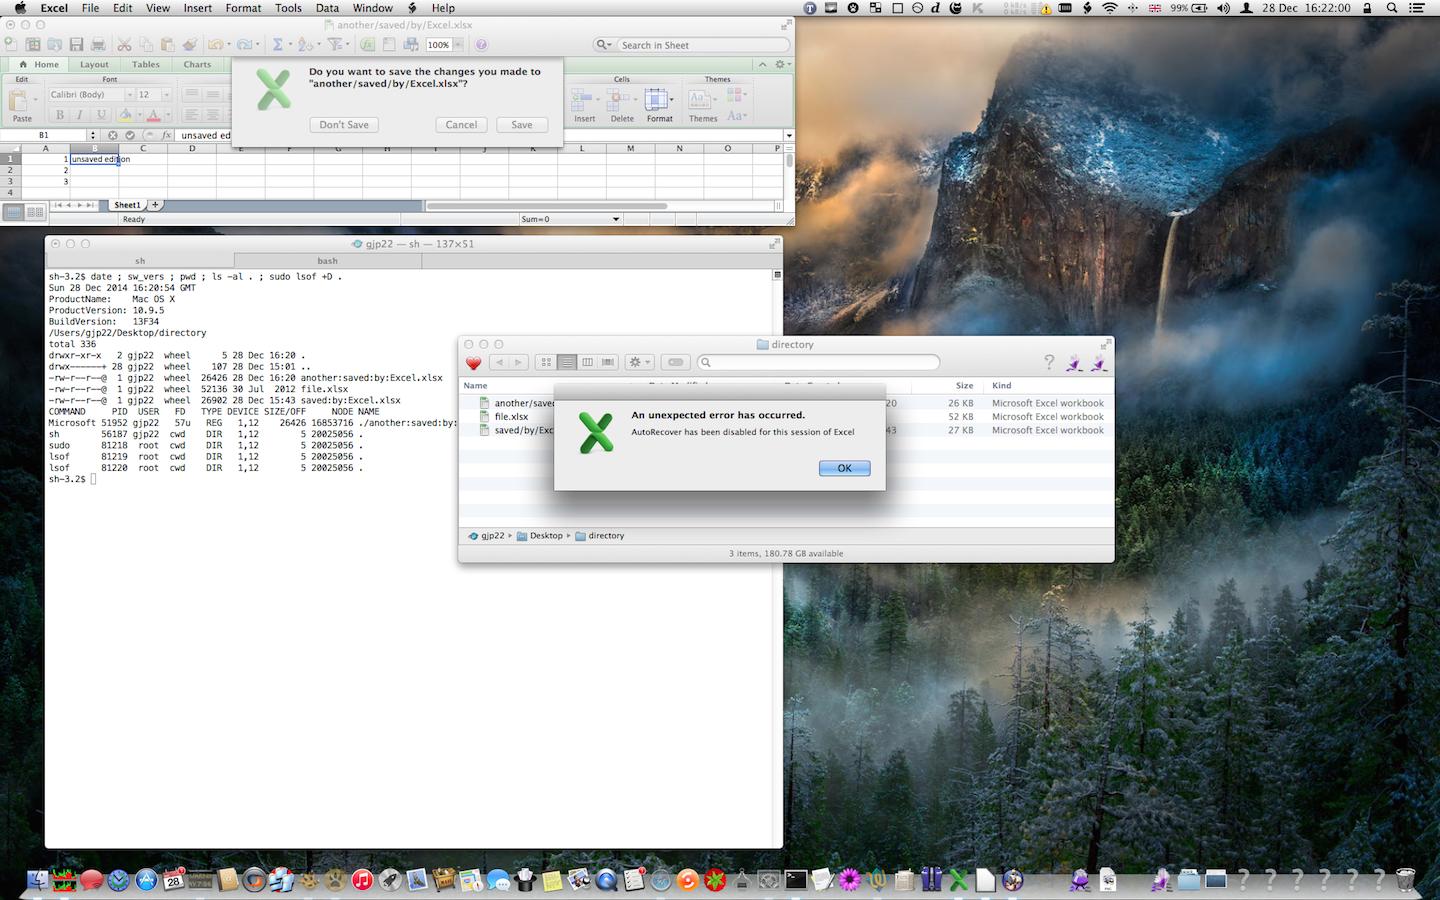Click the red heart icon in Finder's toolbar
Image resolution: width=1440 pixels, height=900 pixels.
click(x=474, y=363)
